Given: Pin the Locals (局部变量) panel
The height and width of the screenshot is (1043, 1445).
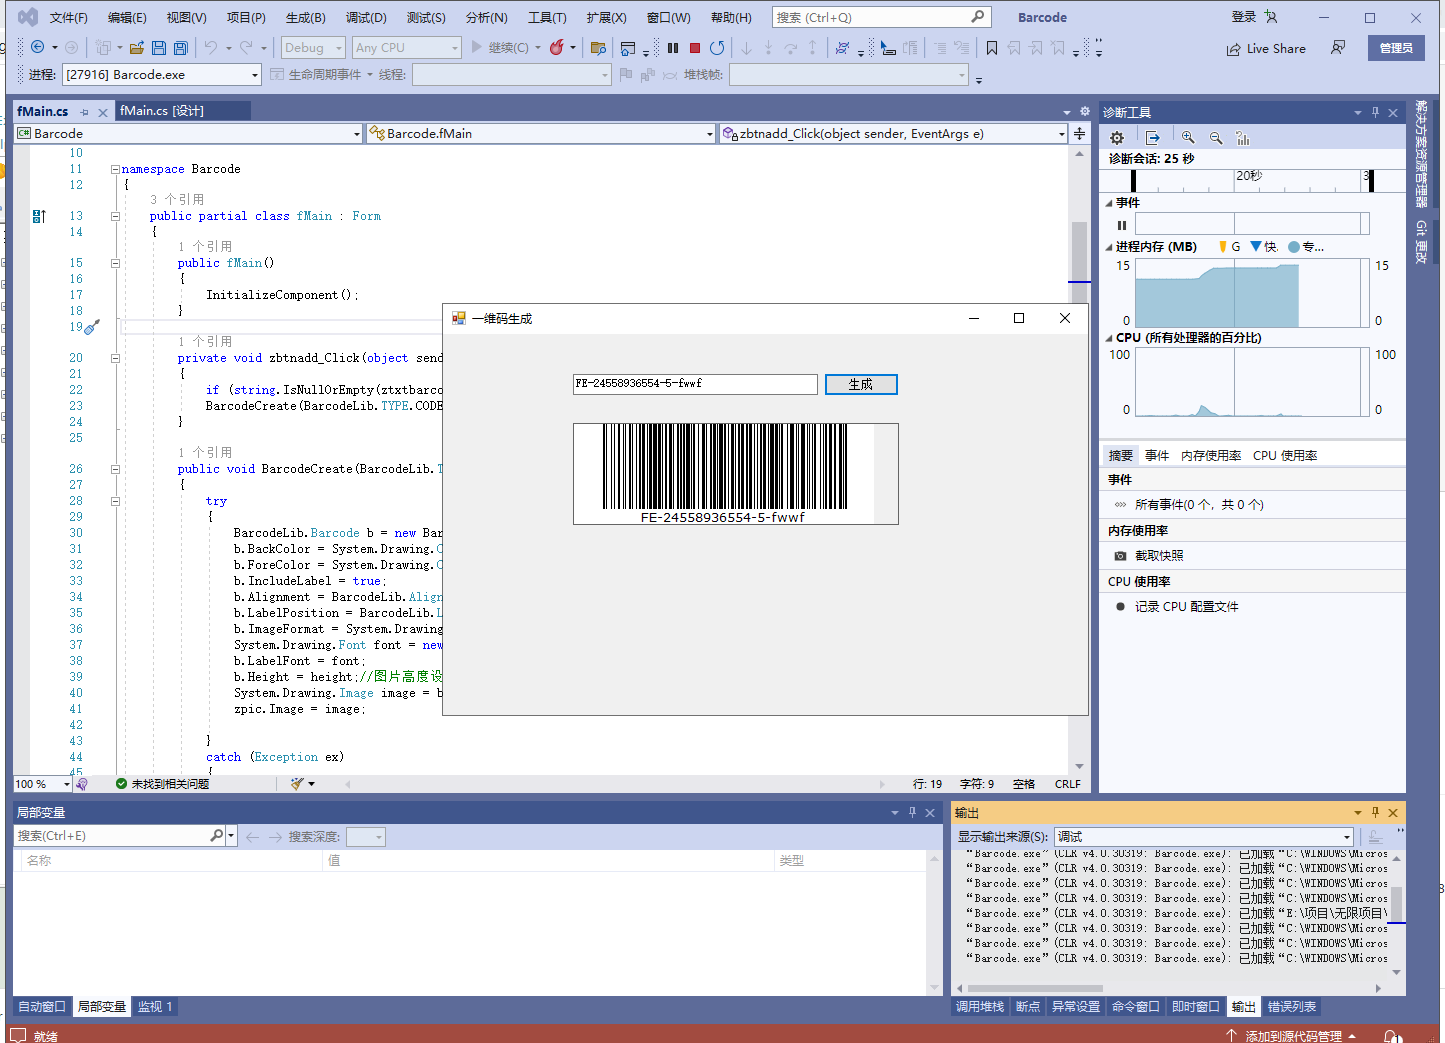Looking at the screenshot, I should coord(912,813).
